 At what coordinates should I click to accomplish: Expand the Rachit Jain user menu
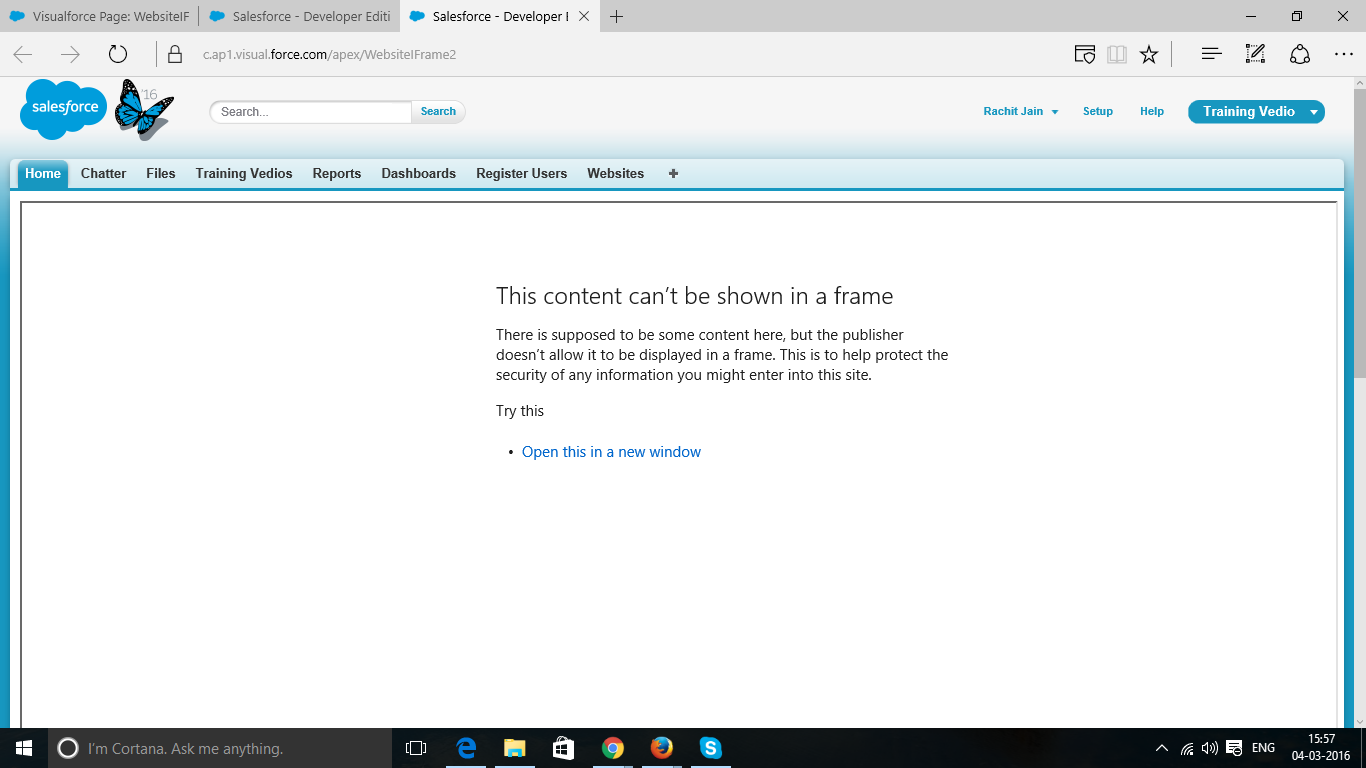click(x=1019, y=111)
